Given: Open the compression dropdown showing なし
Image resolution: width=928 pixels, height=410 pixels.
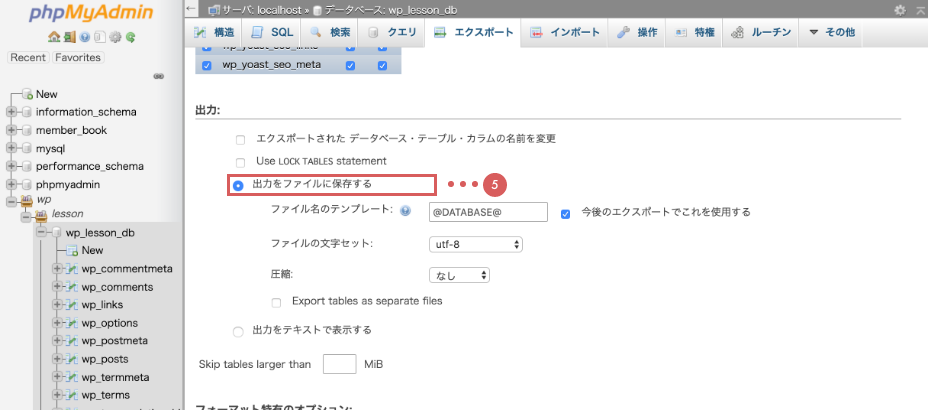Looking at the screenshot, I should (458, 274).
